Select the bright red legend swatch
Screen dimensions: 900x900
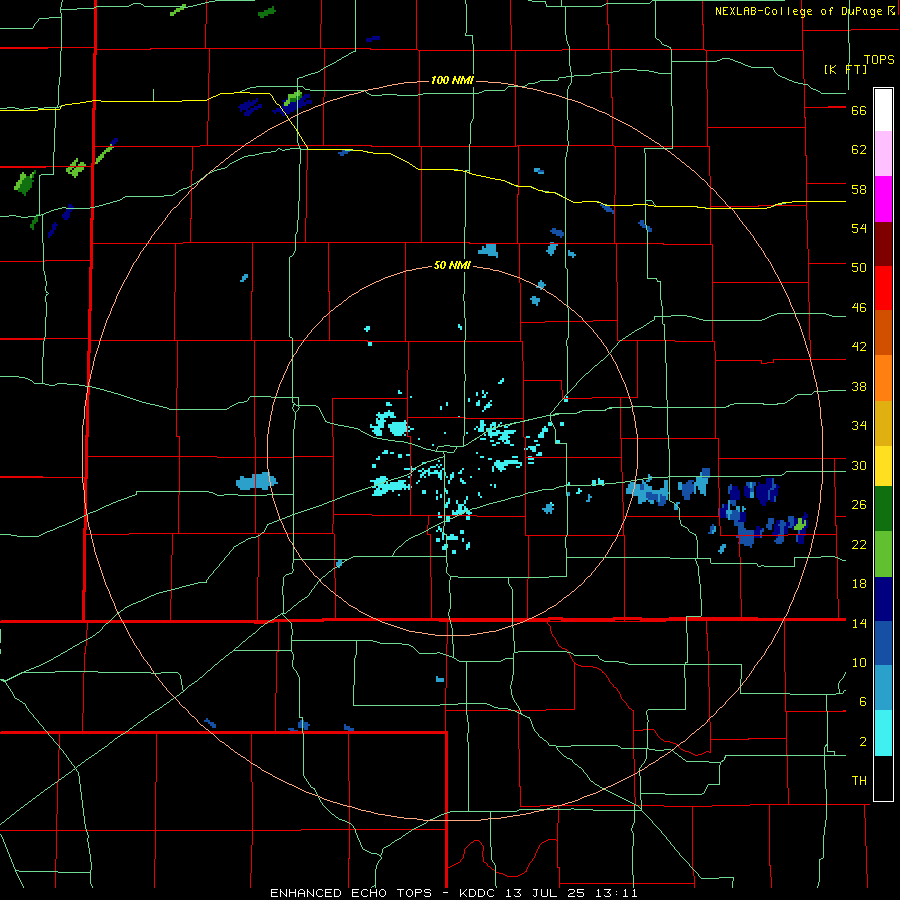tap(883, 288)
